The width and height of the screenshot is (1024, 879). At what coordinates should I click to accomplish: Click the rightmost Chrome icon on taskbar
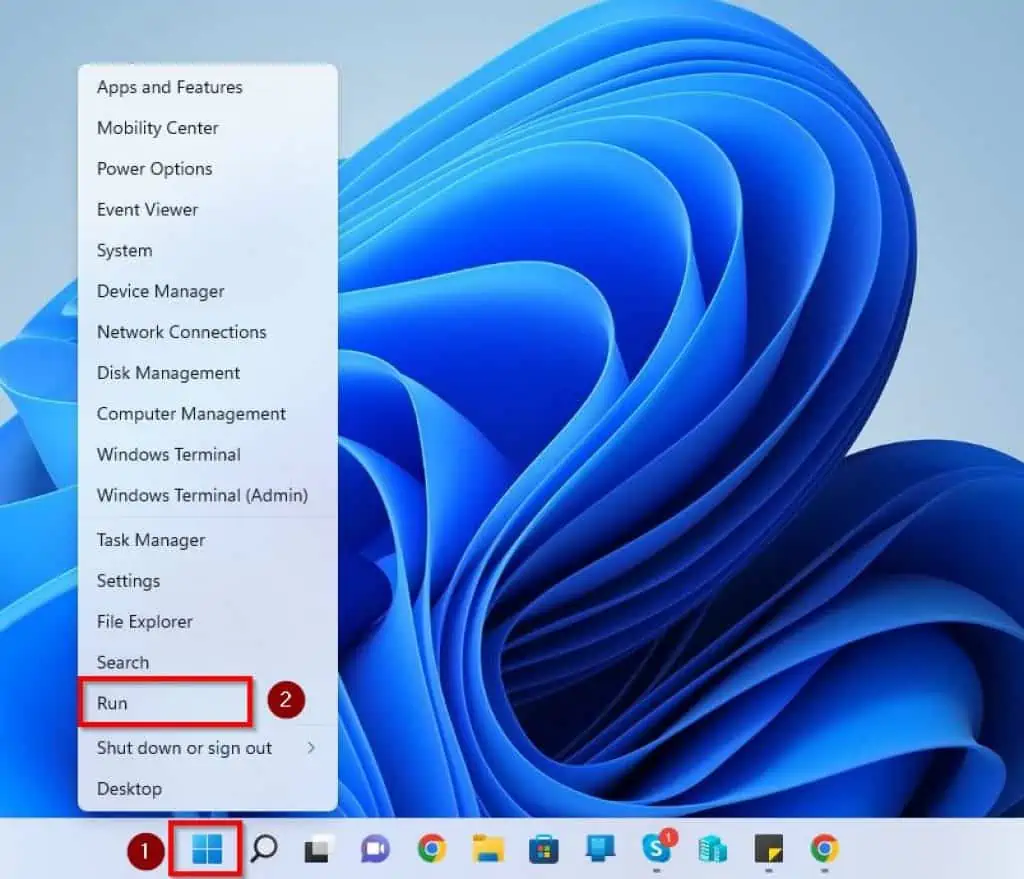pos(824,850)
